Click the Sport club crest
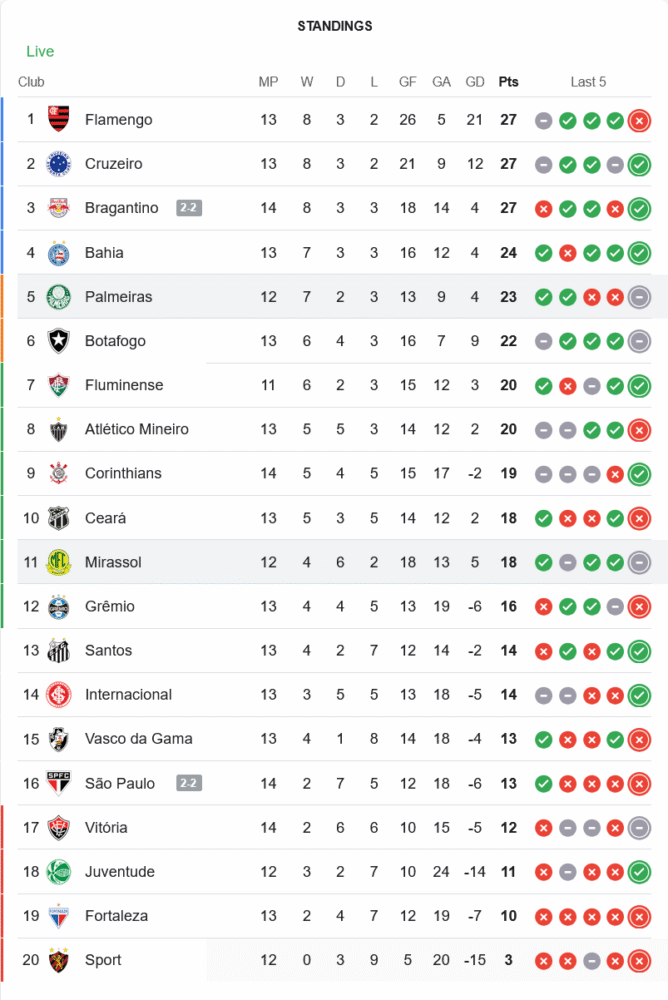This screenshot has width=668, height=1000. pyautogui.click(x=59, y=960)
